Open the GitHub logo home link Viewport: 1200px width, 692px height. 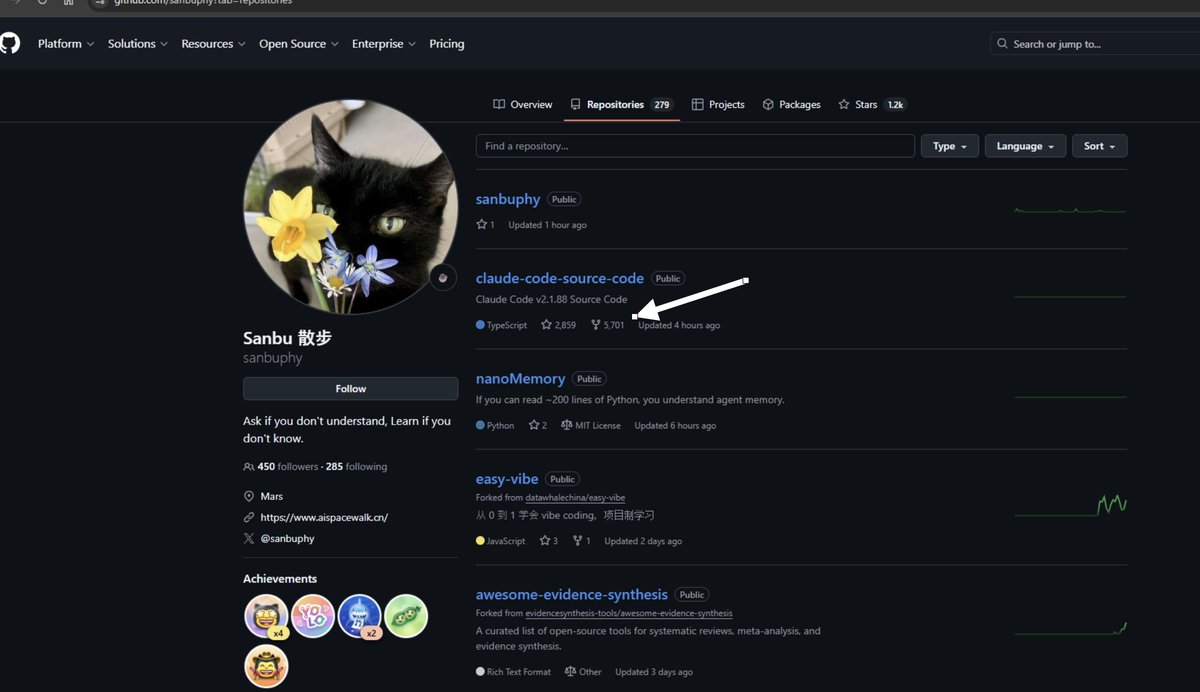[8, 43]
